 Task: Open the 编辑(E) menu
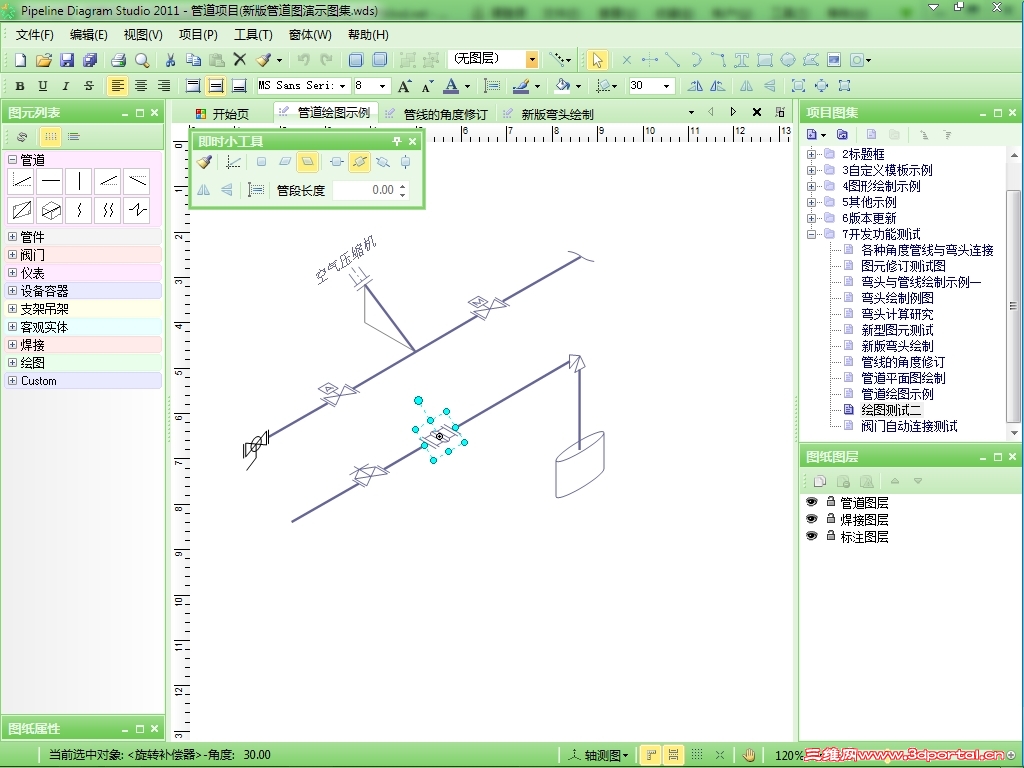[89, 35]
